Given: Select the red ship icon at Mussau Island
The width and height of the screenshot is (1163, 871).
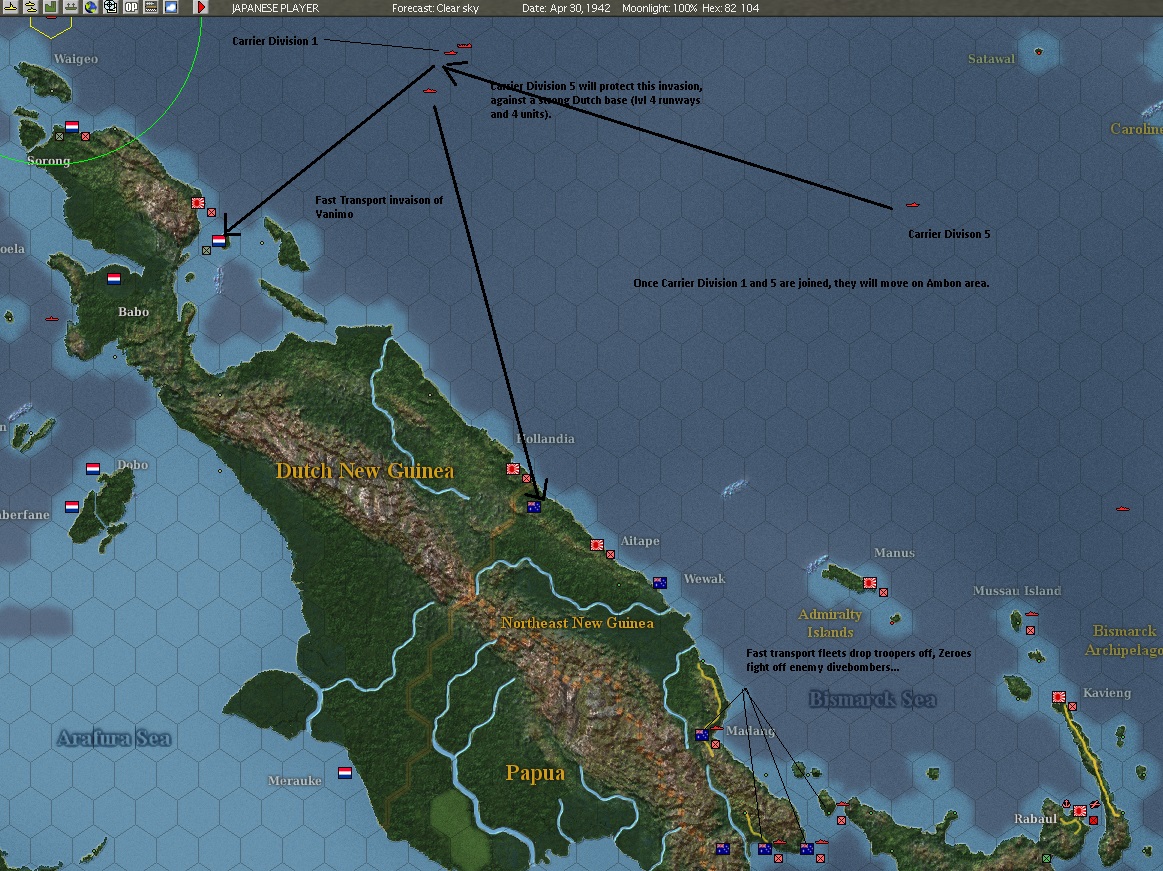Looking at the screenshot, I should pos(1031,614).
